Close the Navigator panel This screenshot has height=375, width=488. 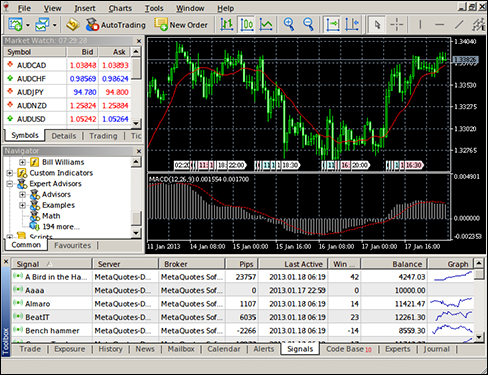[x=139, y=151]
